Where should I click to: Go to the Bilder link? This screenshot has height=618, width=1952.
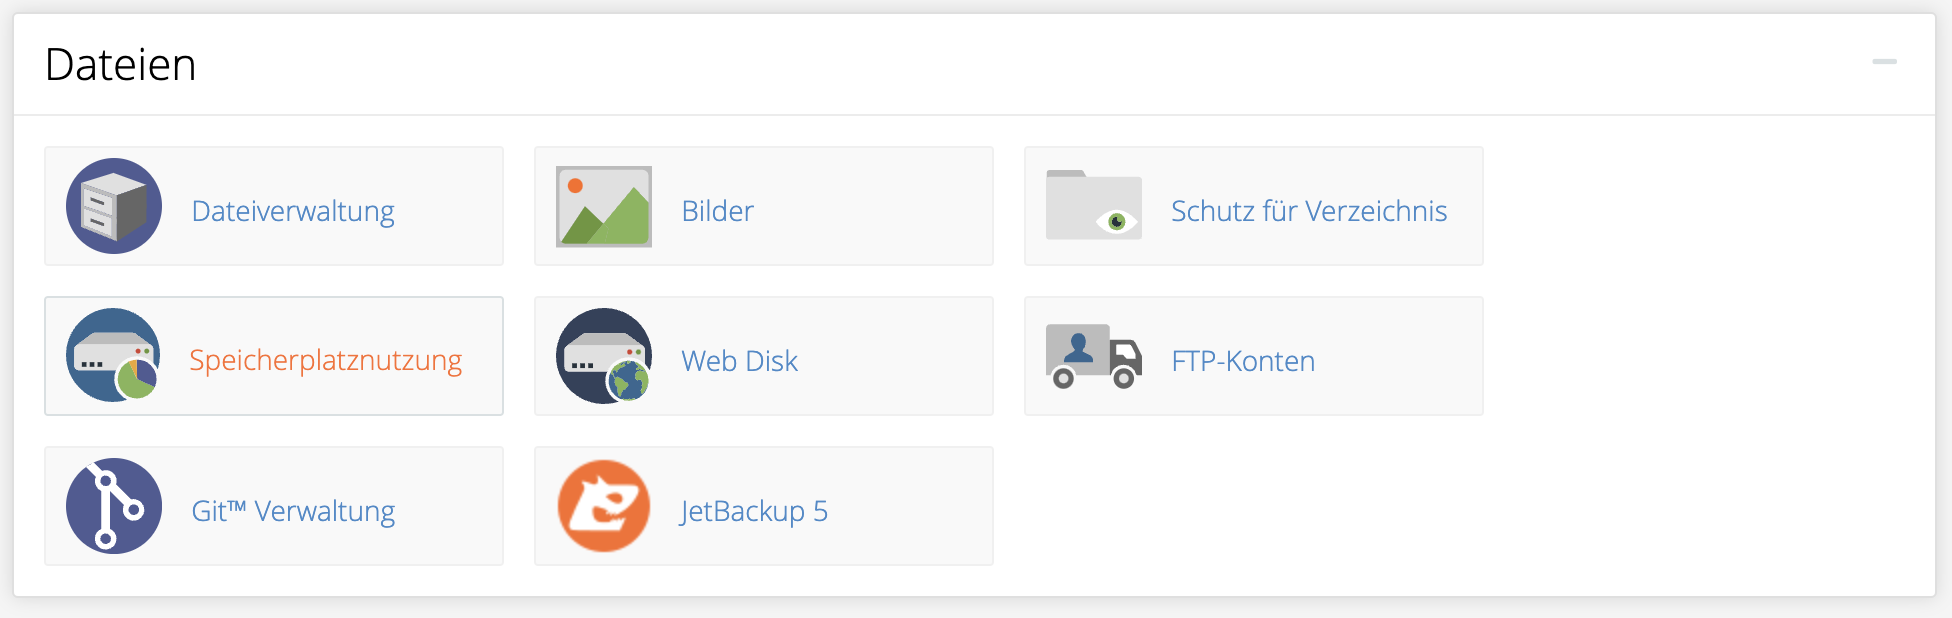click(718, 211)
